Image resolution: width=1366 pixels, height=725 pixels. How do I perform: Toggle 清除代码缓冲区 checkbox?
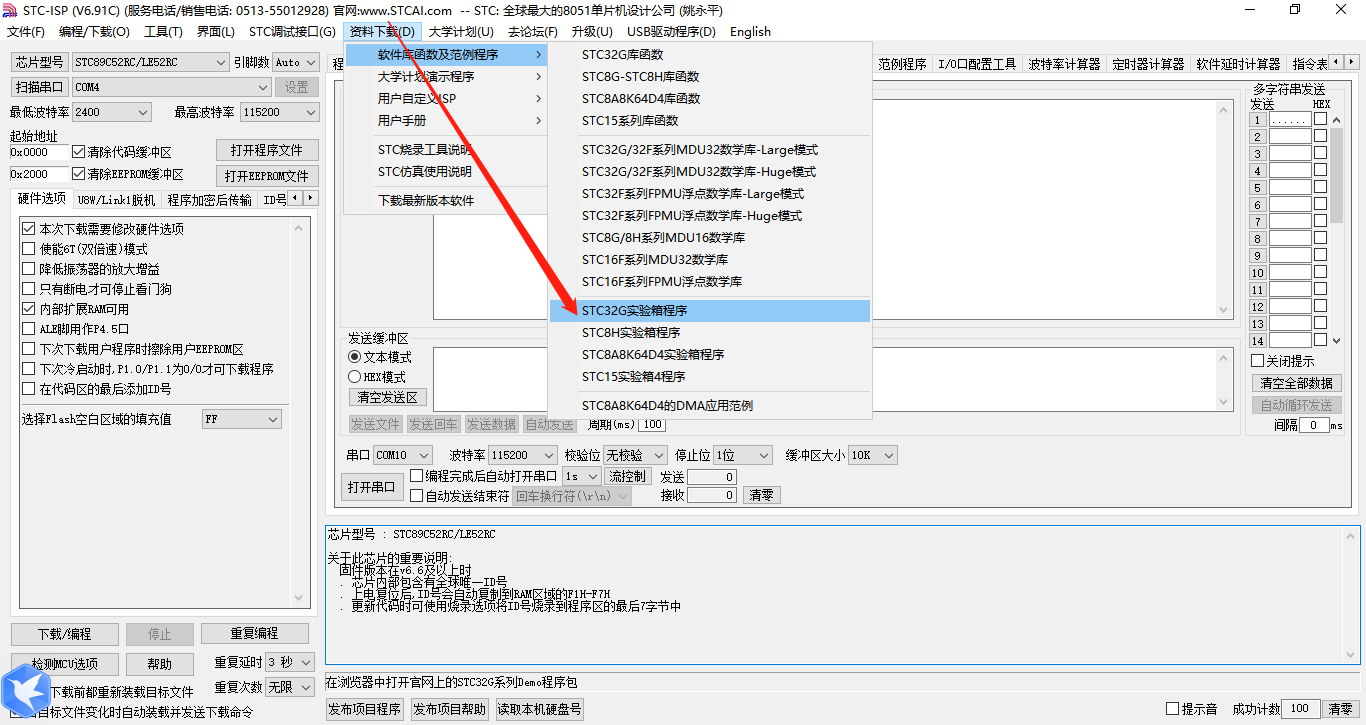point(79,153)
